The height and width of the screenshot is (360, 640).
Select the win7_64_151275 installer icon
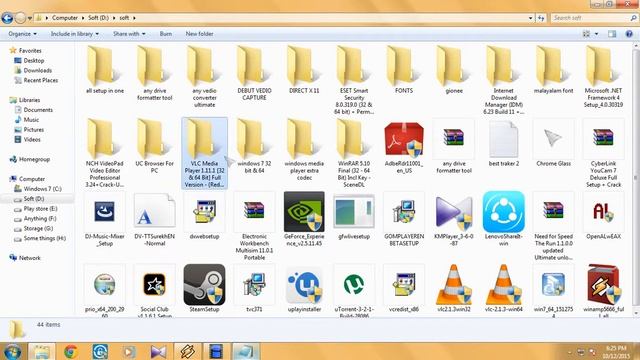click(553, 284)
